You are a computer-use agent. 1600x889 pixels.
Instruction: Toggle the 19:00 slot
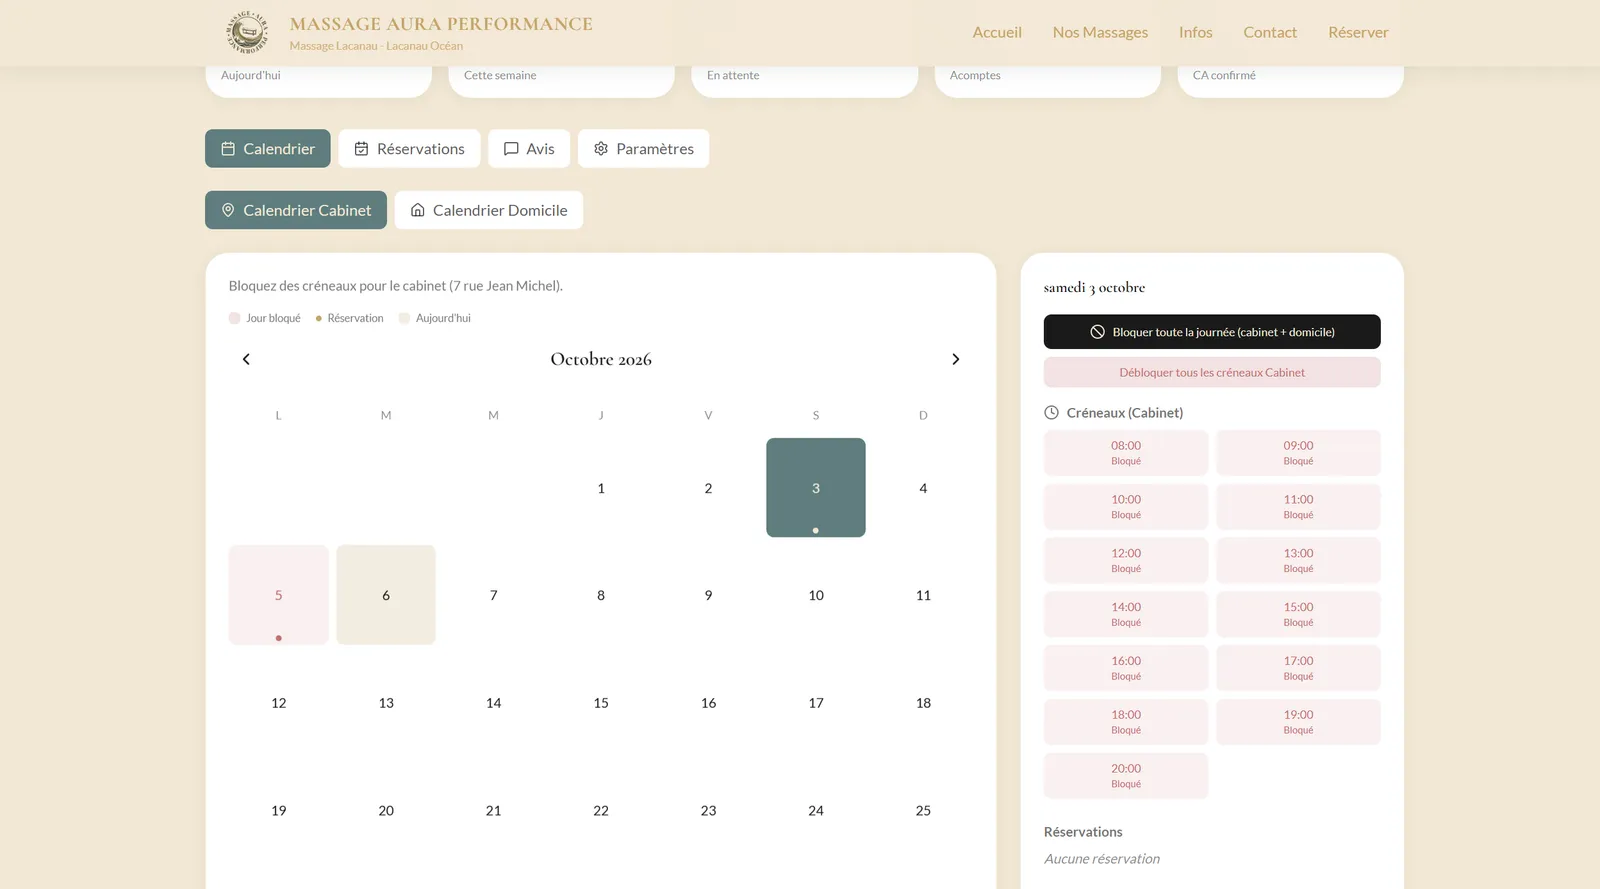(x=1298, y=722)
